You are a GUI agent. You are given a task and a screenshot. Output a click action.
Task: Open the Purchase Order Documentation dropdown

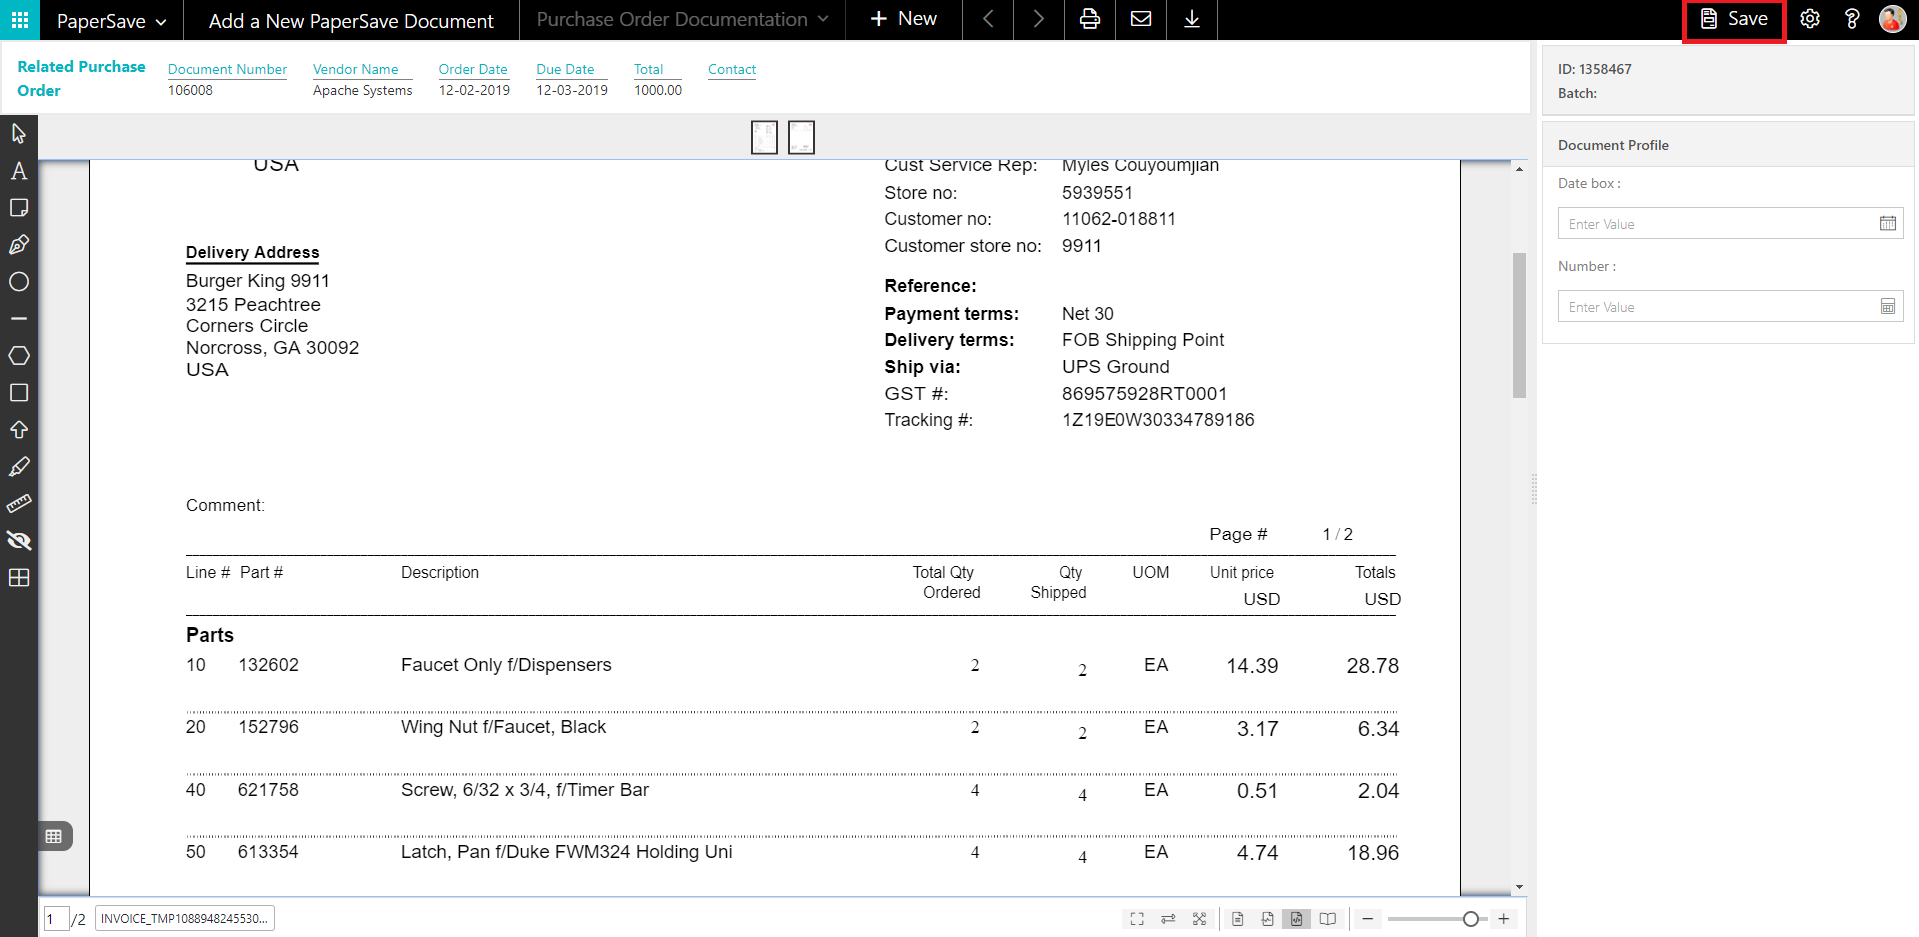coord(682,19)
